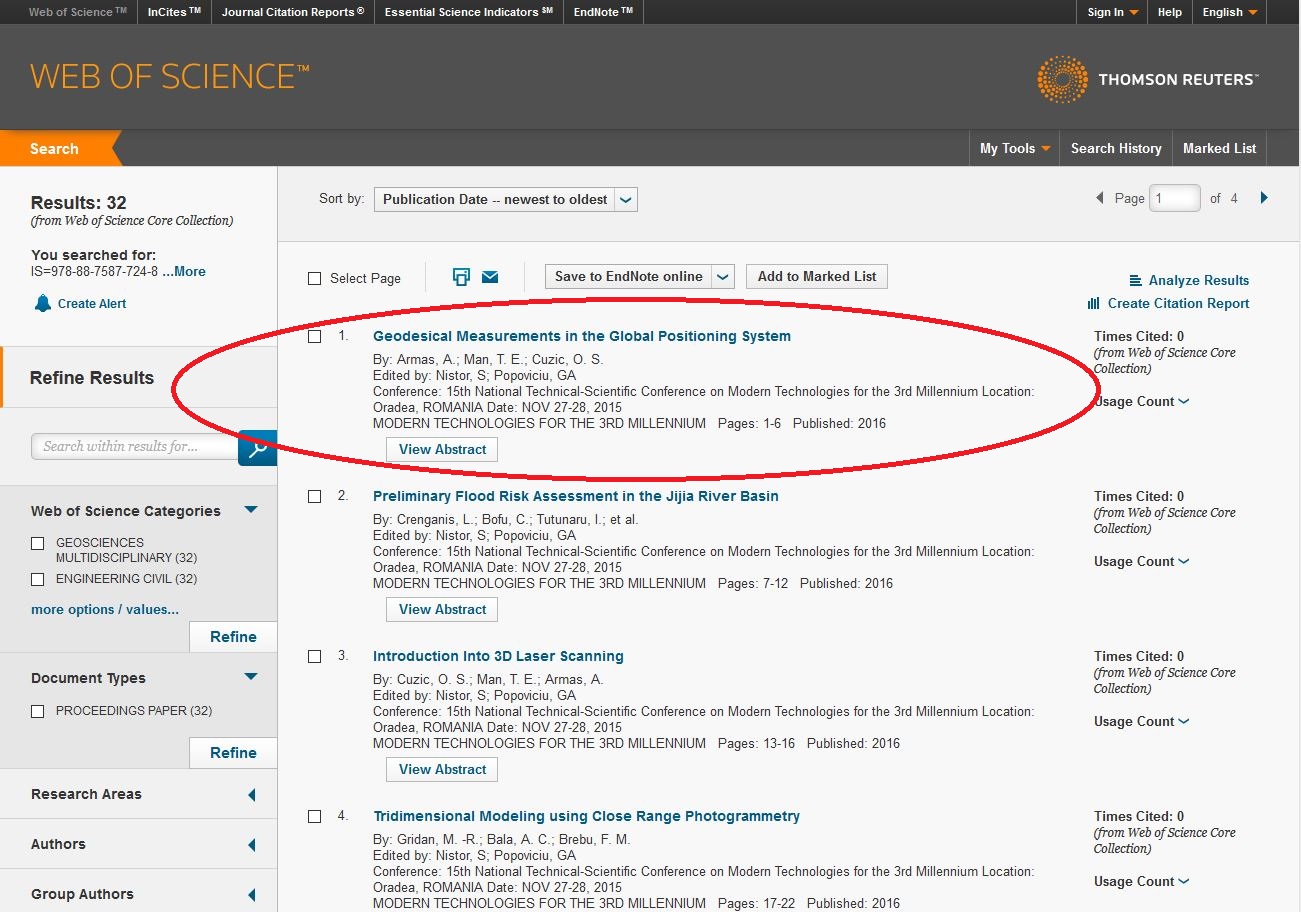Expand the Save to EndNote online dropdown arrow
Image resolution: width=1301 pixels, height=912 pixels.
tap(725, 277)
